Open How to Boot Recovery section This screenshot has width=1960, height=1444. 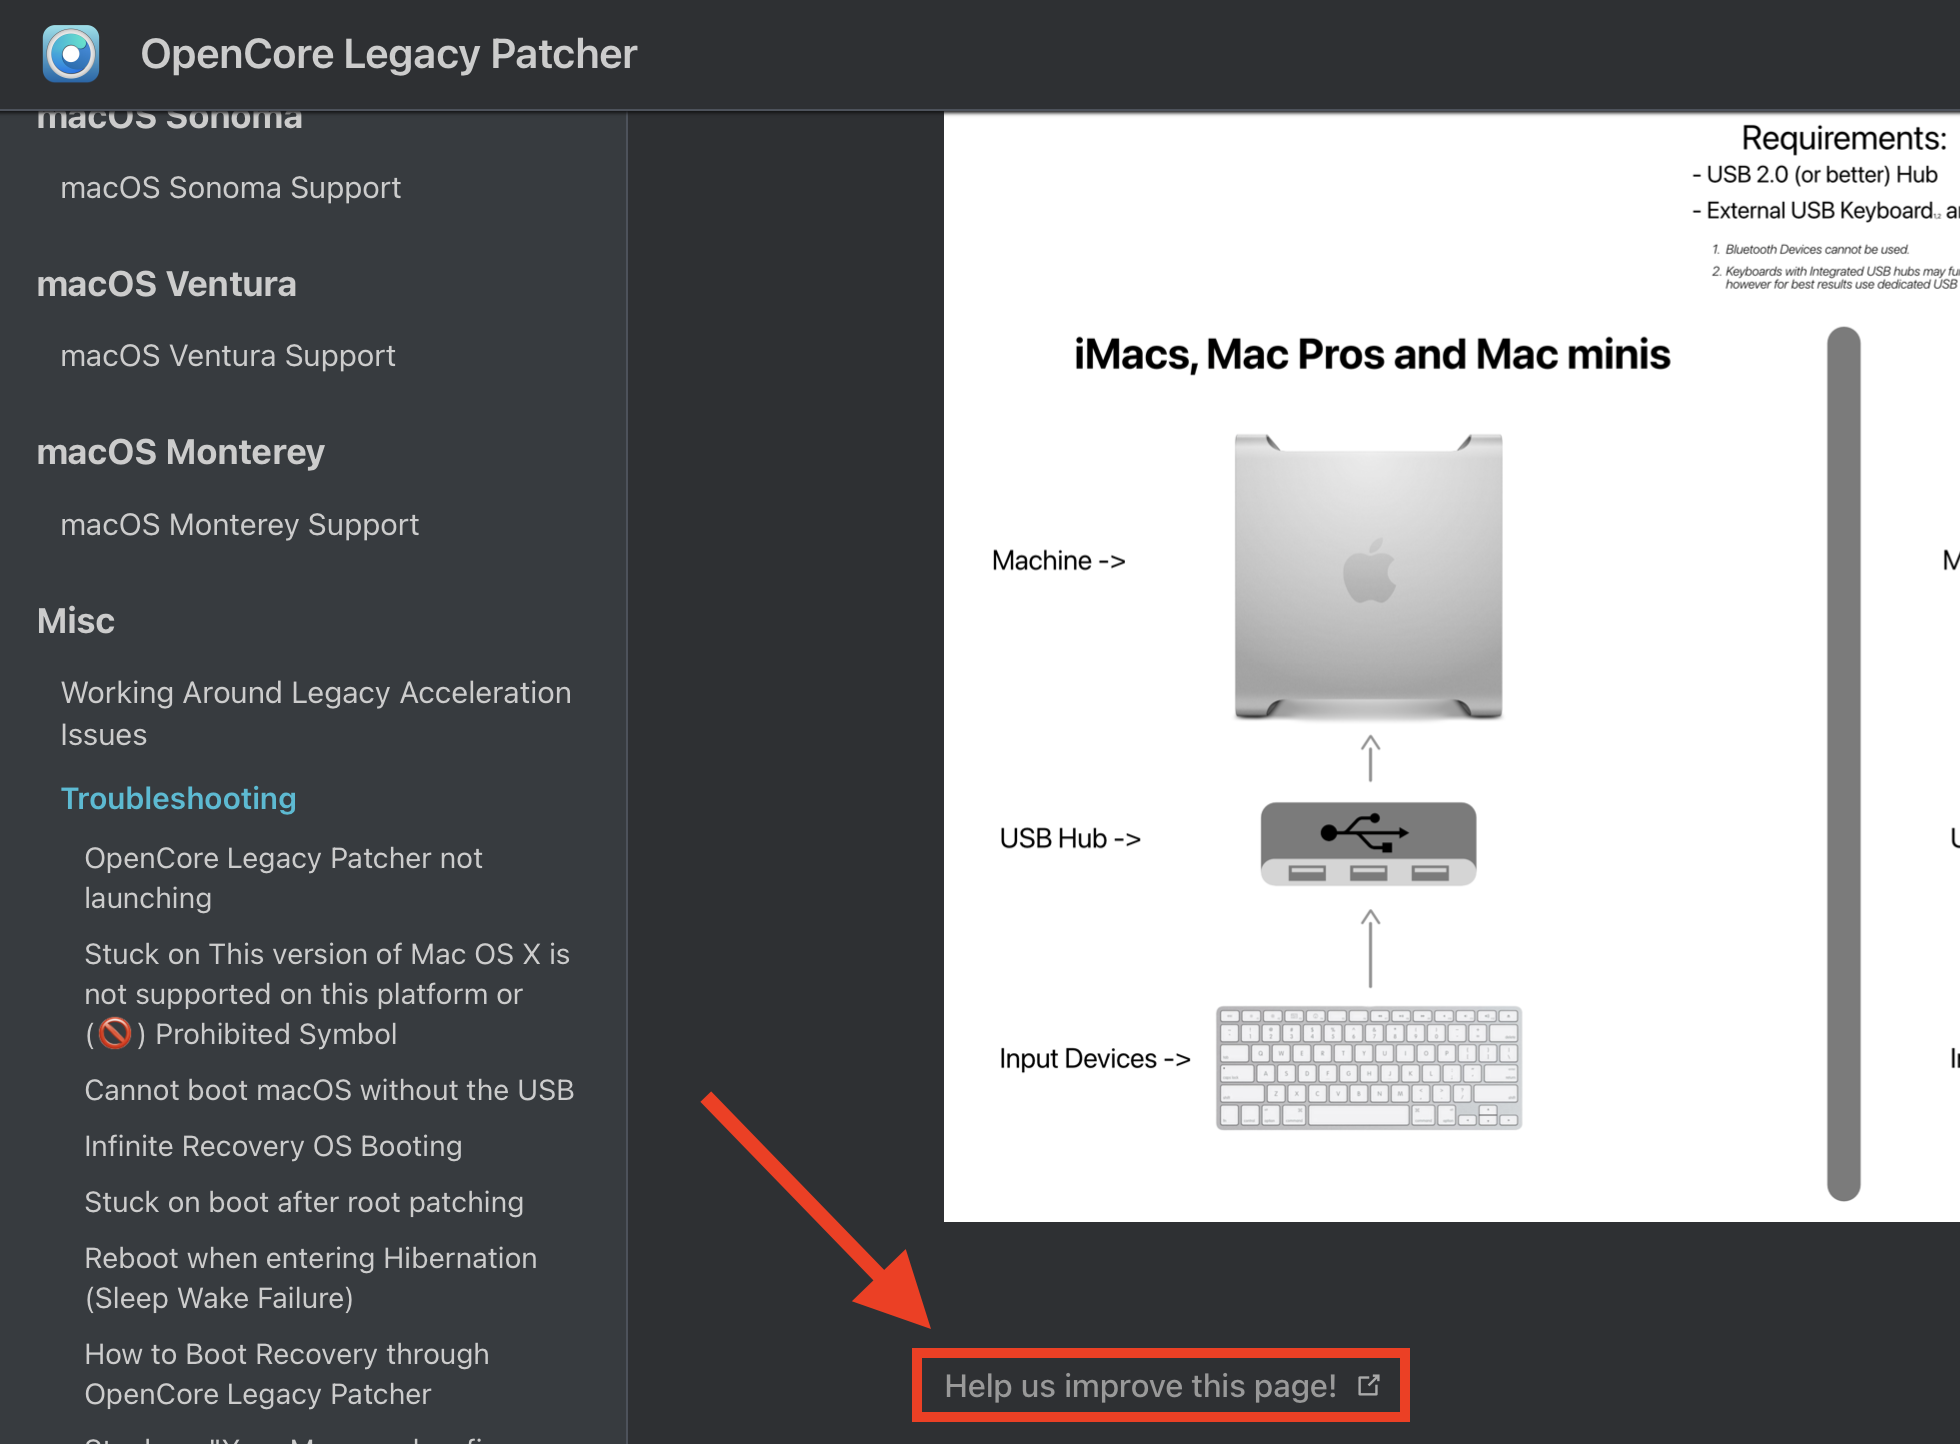(x=287, y=1374)
